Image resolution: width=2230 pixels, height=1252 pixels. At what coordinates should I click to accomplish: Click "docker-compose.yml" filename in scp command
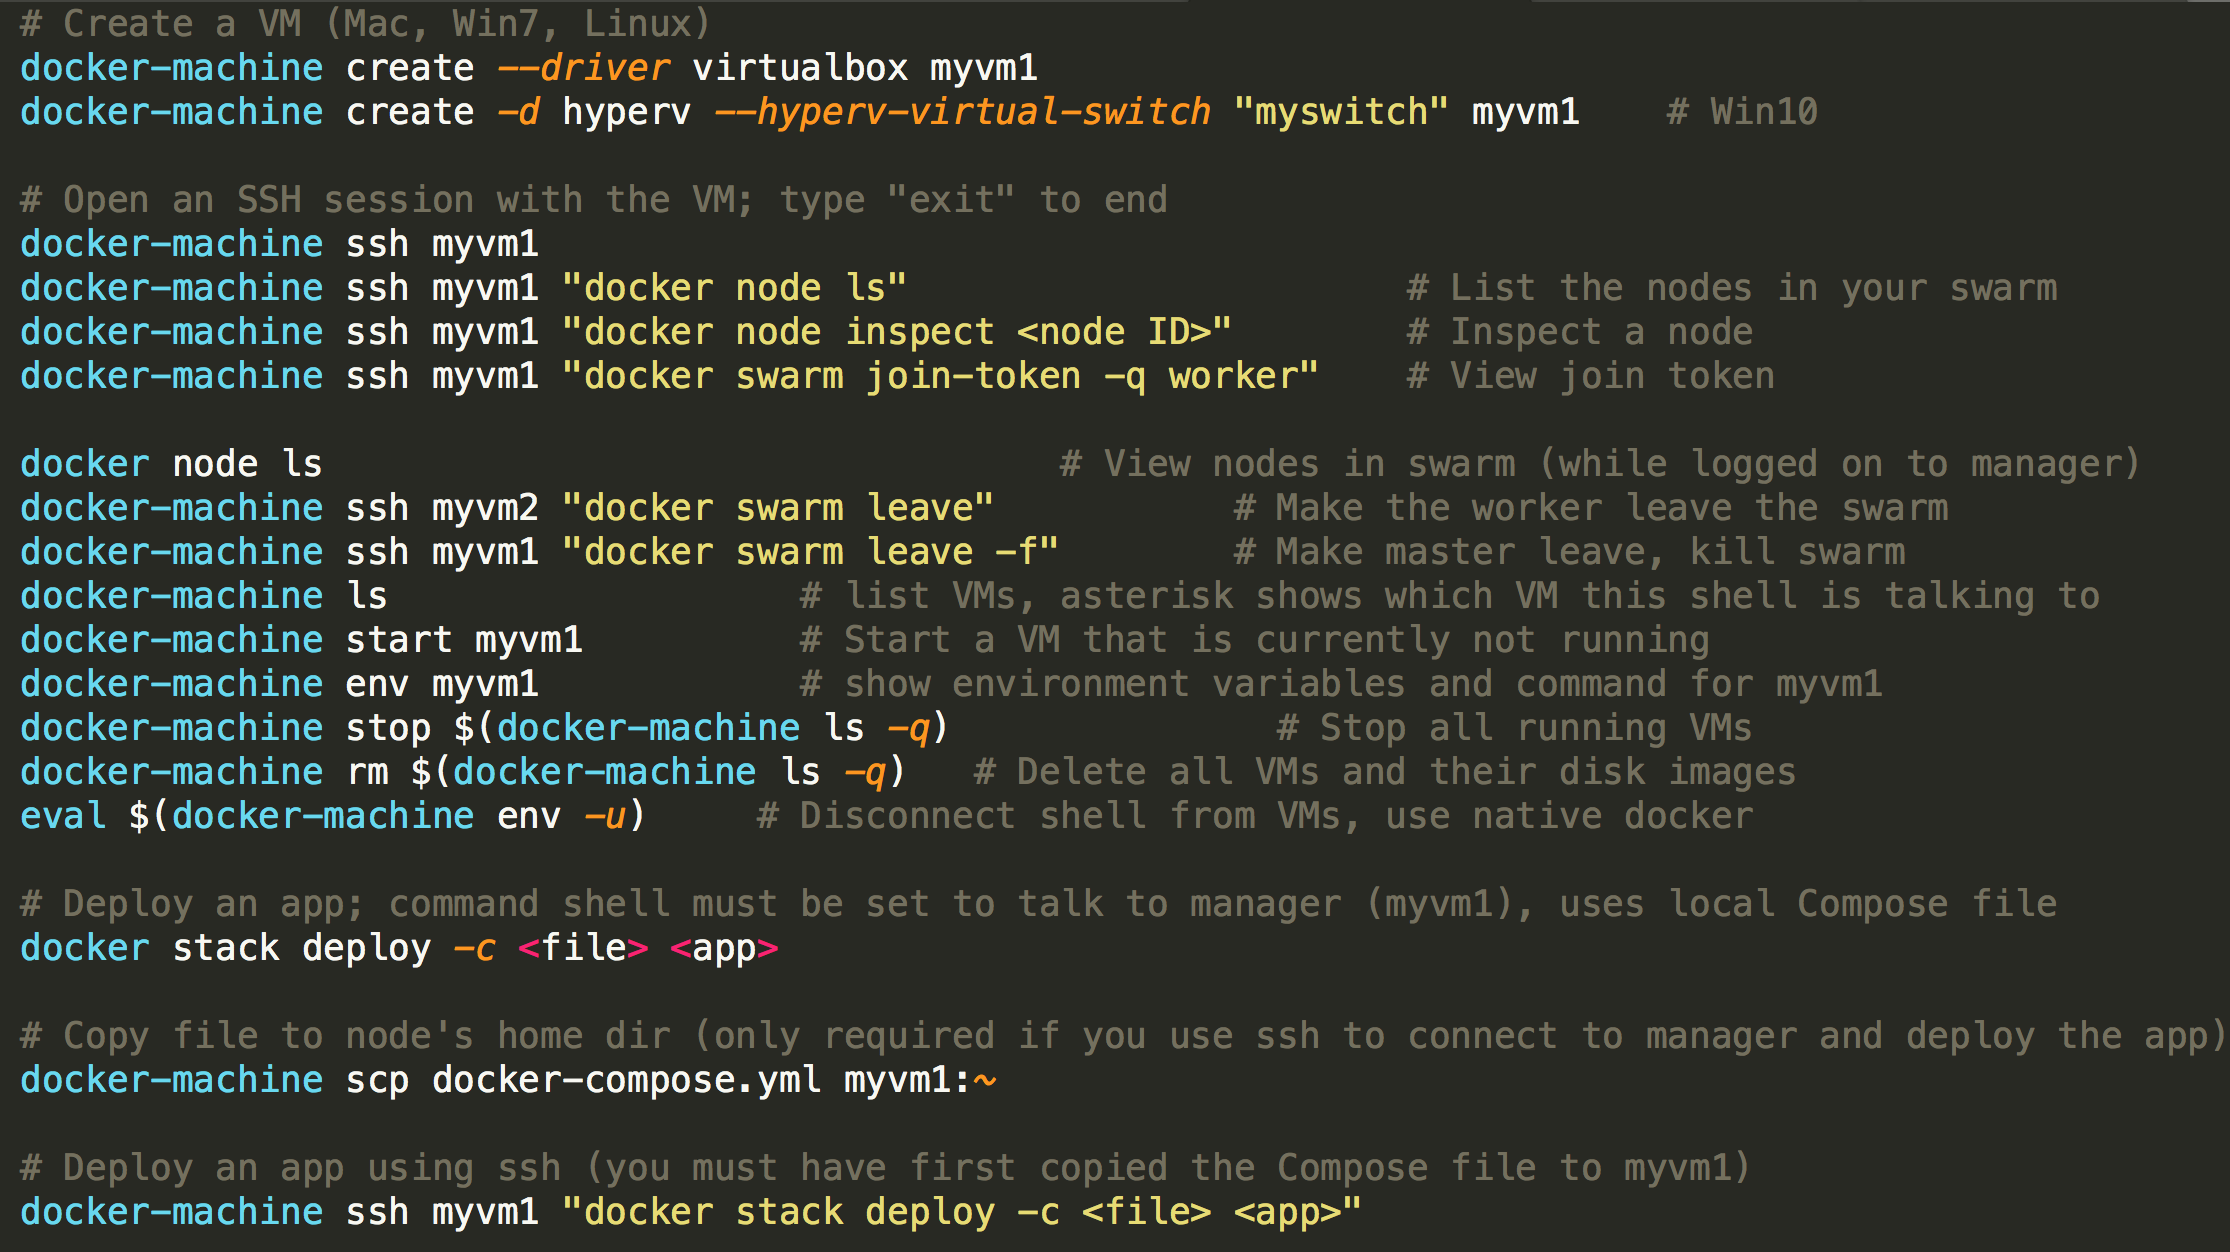coord(626,1080)
